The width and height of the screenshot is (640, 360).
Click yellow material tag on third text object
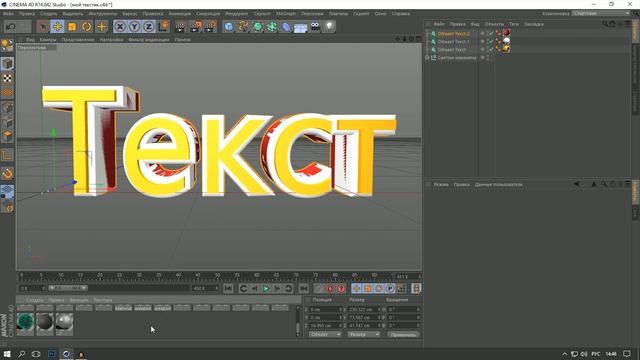point(506,49)
